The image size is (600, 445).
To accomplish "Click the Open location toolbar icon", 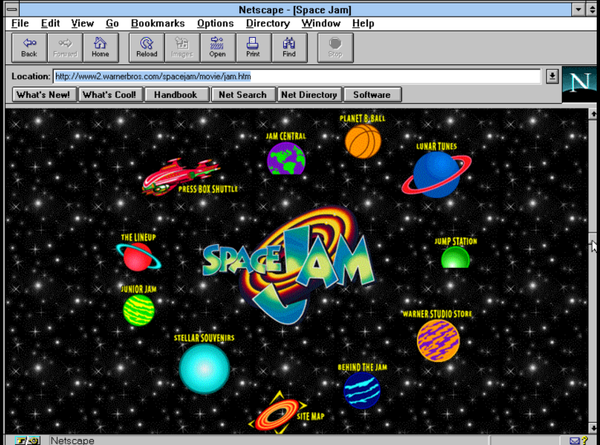I will [x=217, y=47].
